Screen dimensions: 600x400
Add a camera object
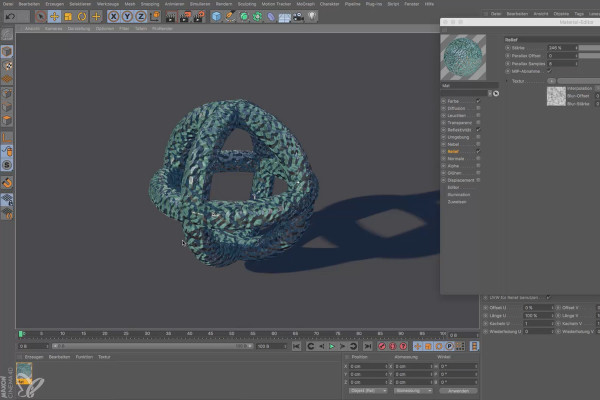[x=298, y=16]
